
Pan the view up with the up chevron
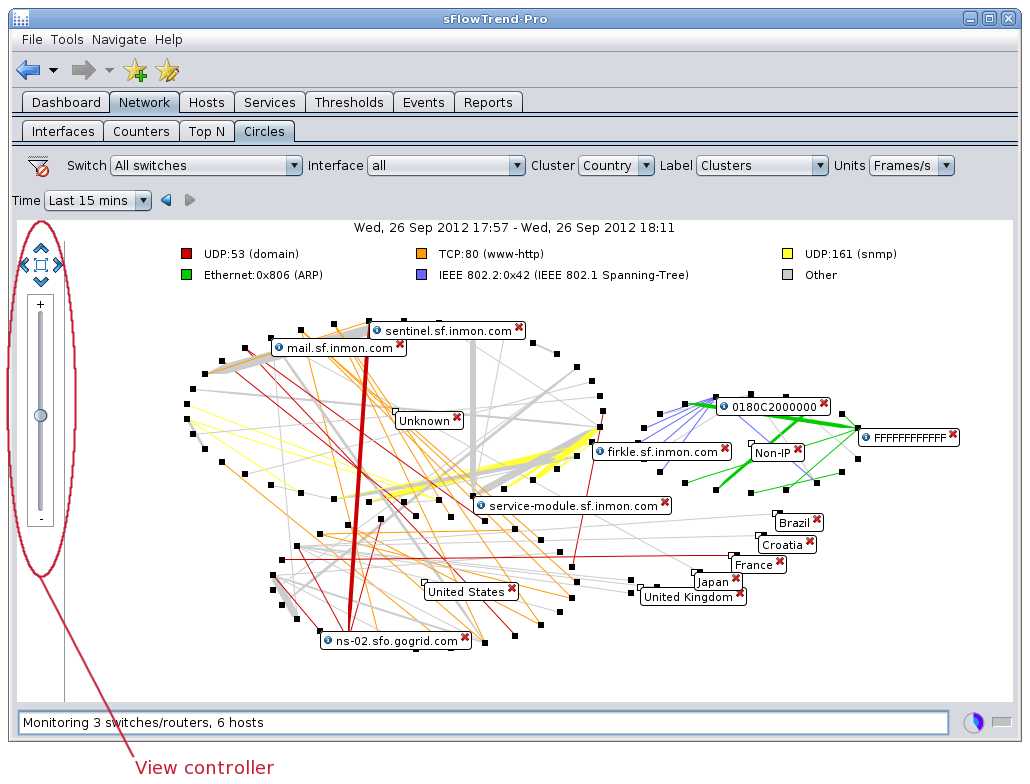(41, 248)
